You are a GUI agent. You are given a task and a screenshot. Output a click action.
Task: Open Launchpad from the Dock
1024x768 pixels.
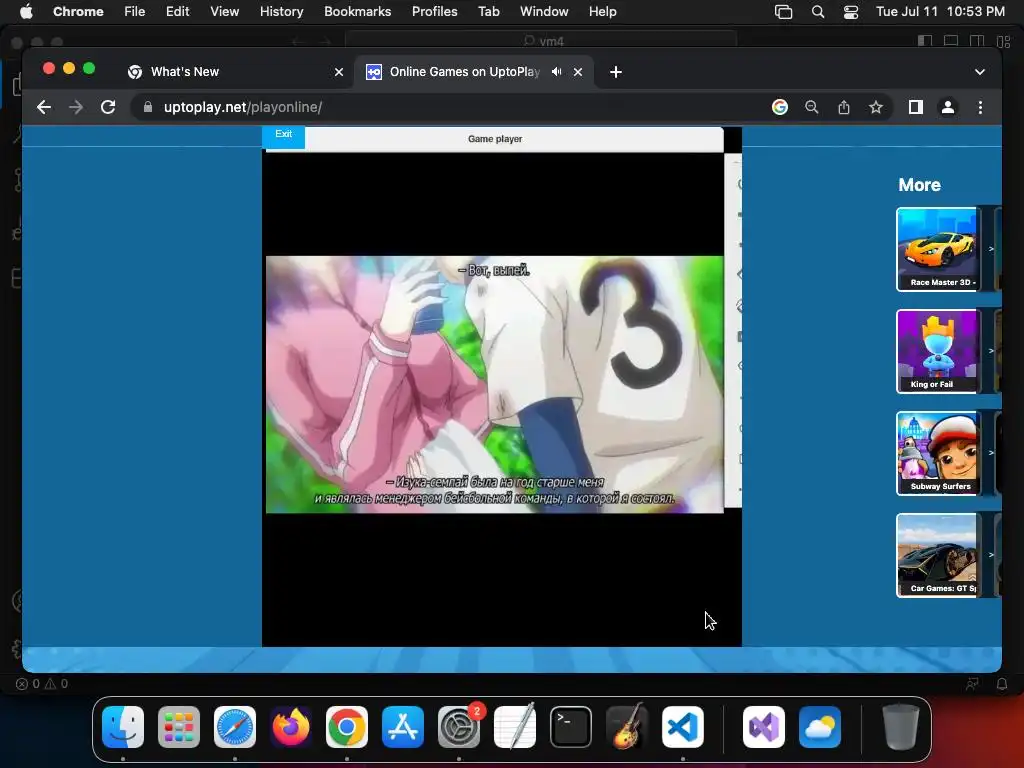coord(179,727)
